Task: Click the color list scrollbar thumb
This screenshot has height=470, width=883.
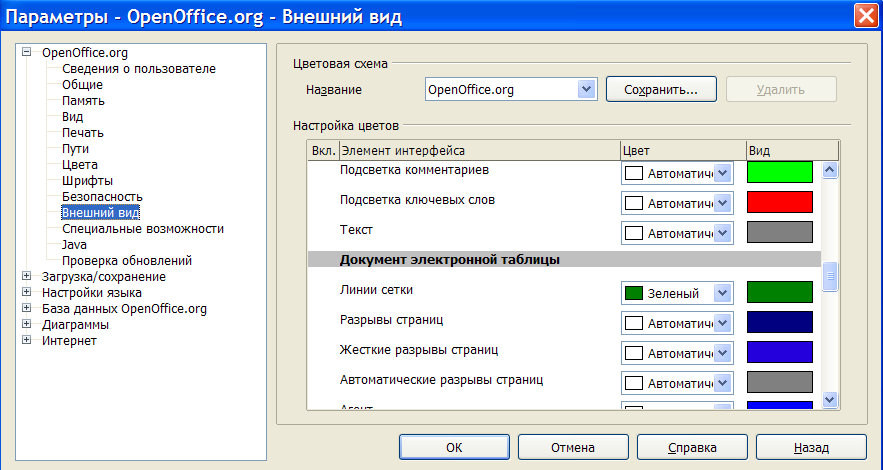Action: 830,276
